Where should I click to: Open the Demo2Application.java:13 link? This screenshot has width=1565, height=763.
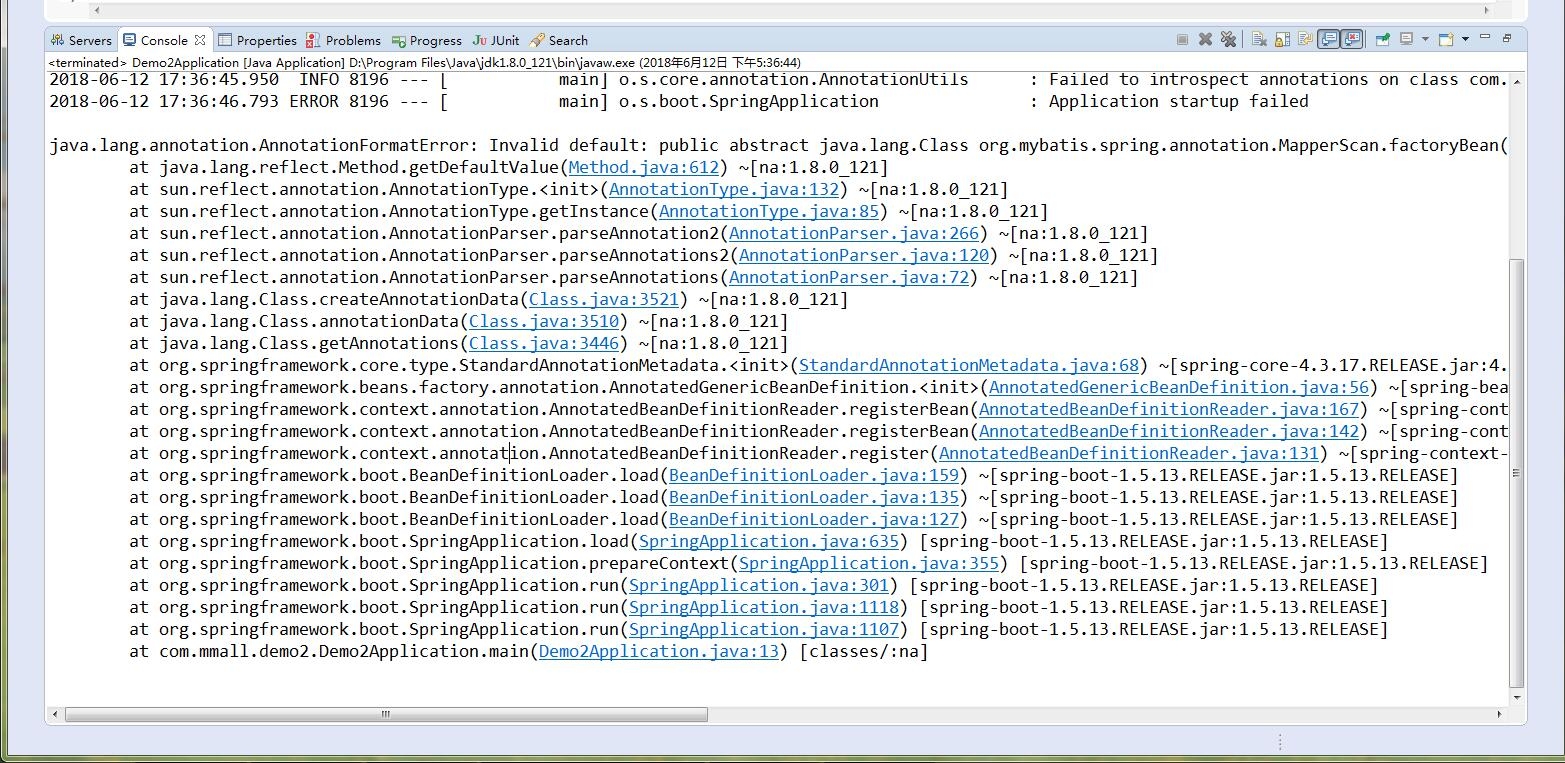659,651
